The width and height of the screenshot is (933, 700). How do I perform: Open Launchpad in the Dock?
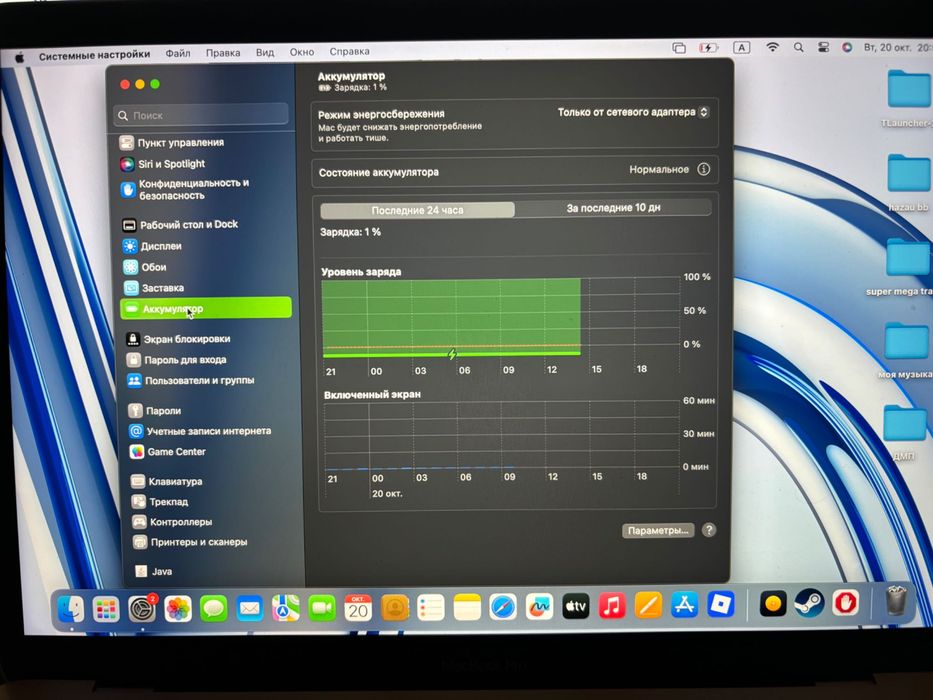point(106,609)
